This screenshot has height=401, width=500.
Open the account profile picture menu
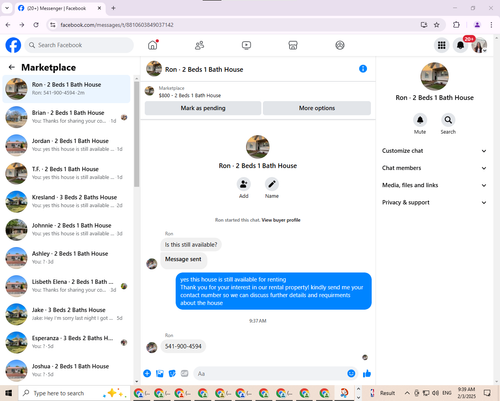pos(479,45)
